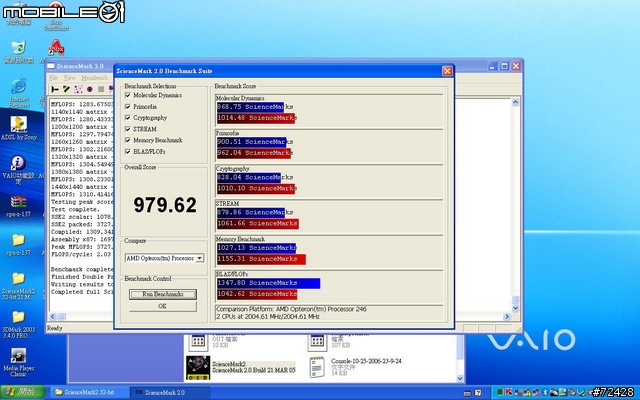This screenshot has height=400, width=640.
Task: Click scroll down arrow in ScienceMark output
Action: [x=515, y=309]
